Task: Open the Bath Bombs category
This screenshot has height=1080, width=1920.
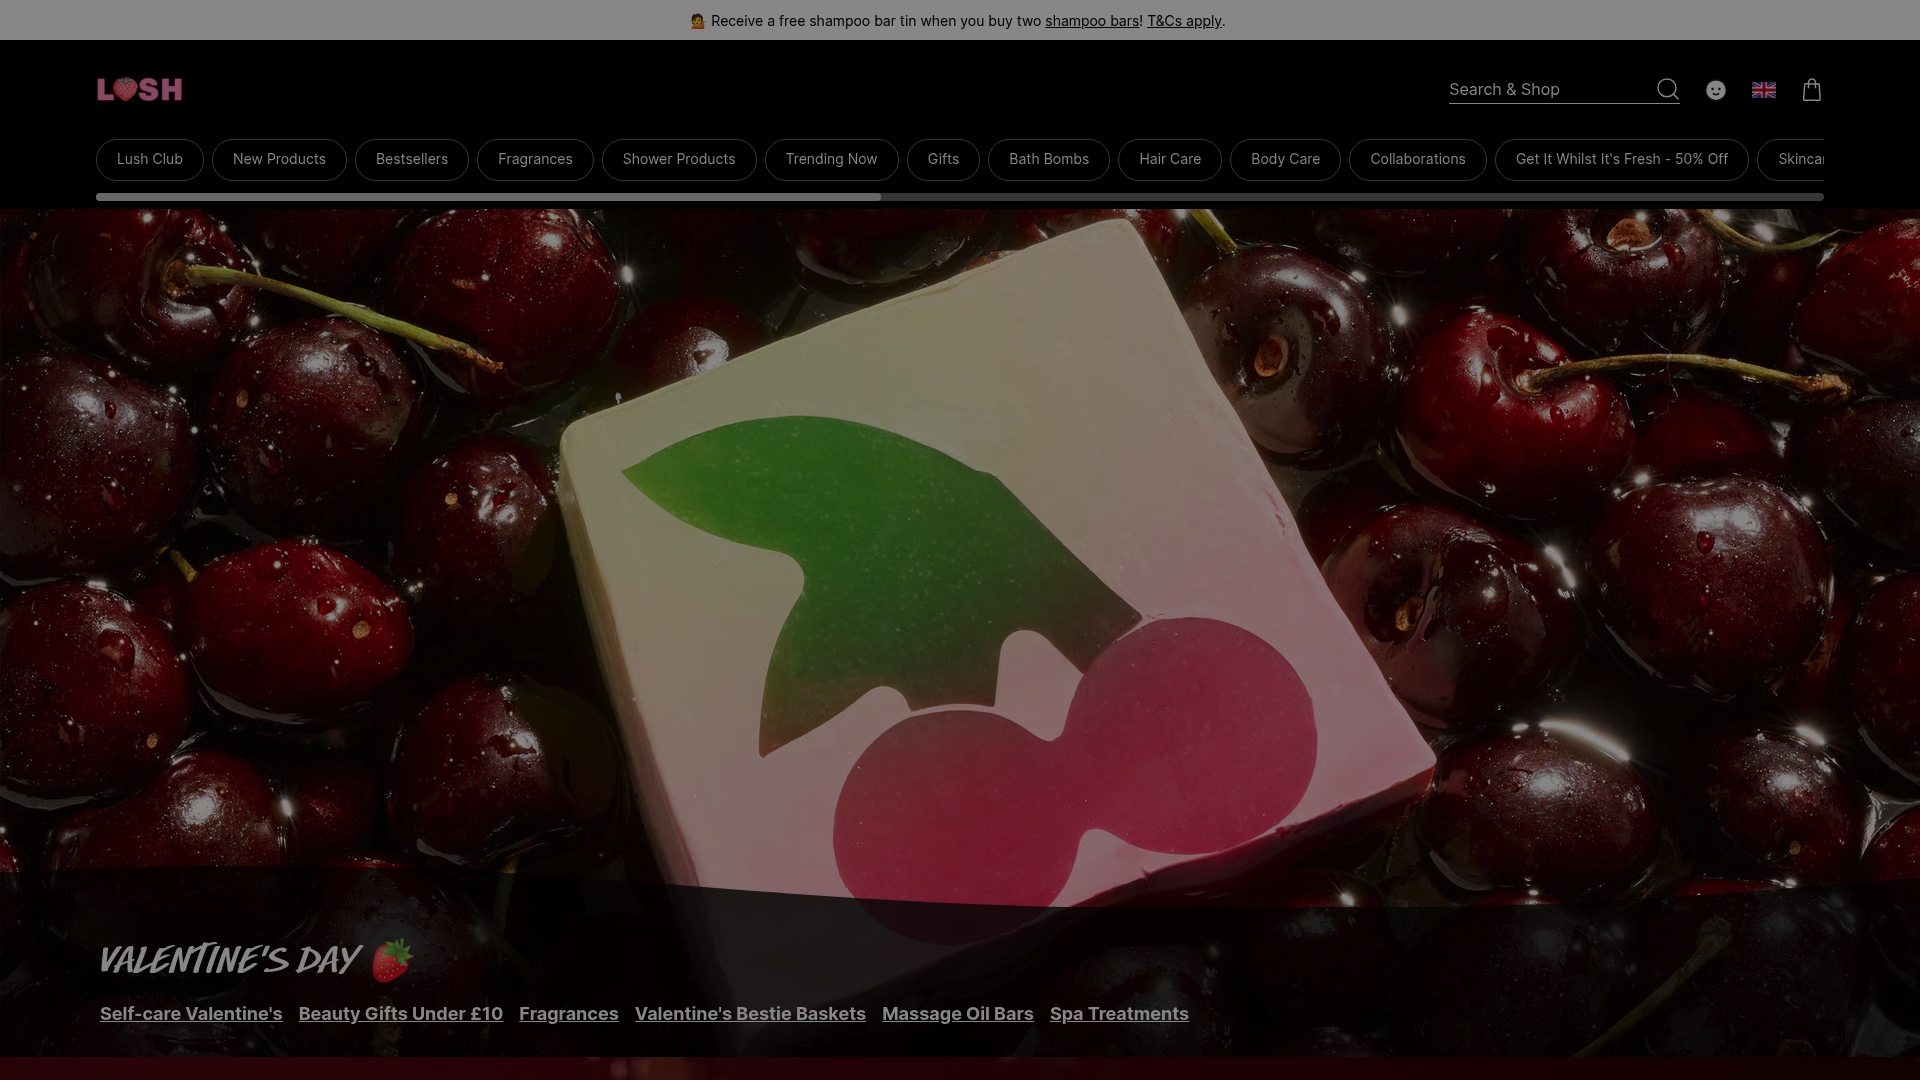Action: pos(1049,160)
